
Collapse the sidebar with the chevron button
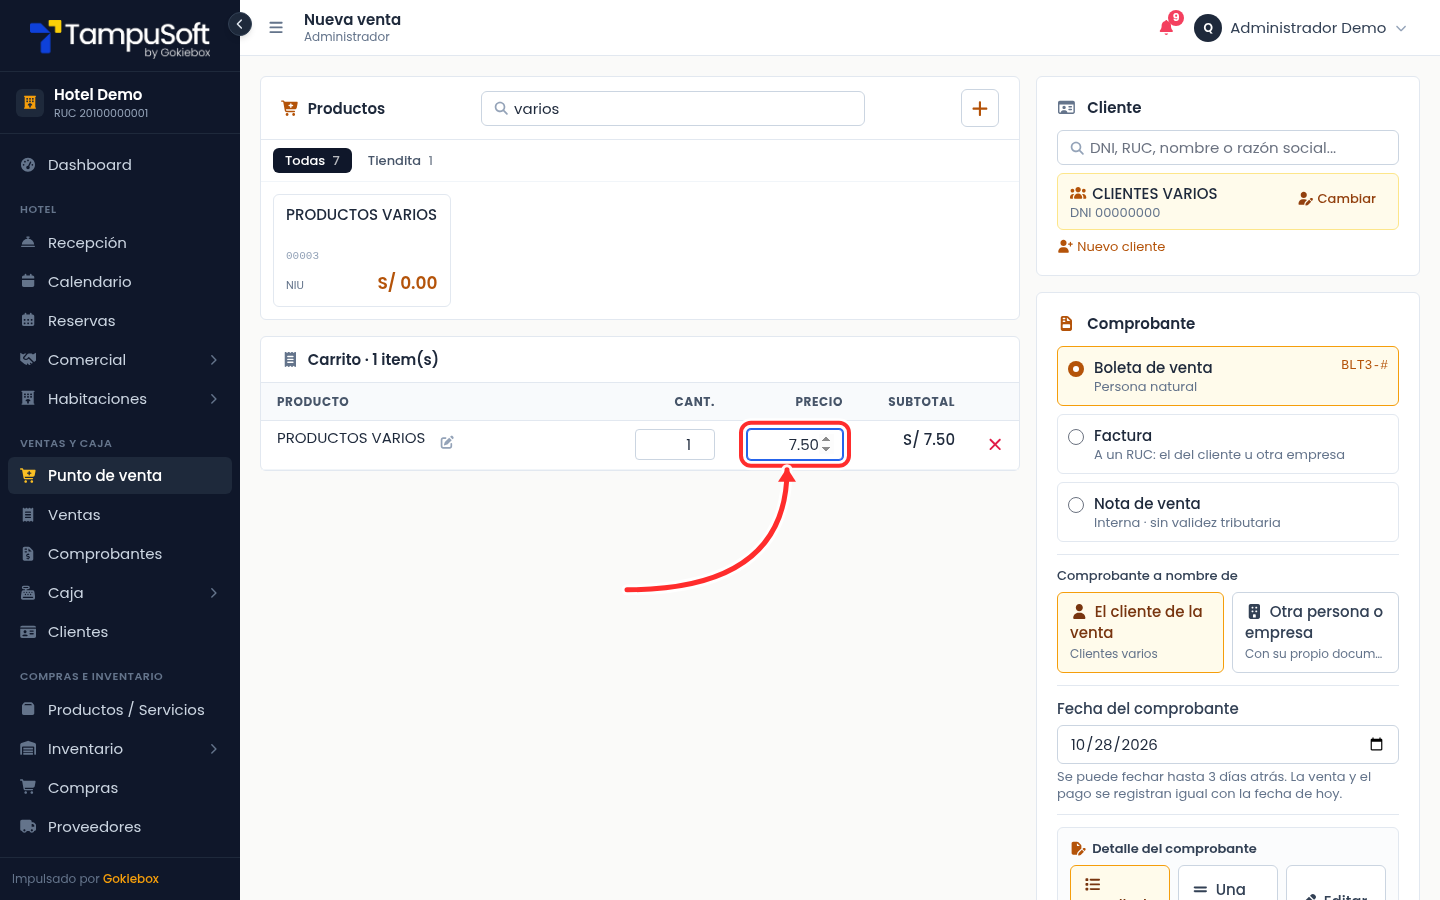tap(240, 24)
